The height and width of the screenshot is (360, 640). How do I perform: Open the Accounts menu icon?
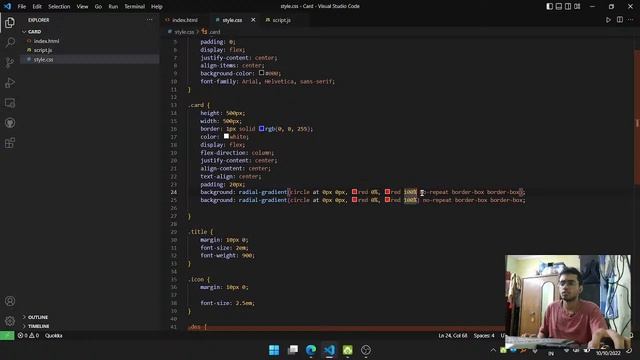tap(10, 301)
